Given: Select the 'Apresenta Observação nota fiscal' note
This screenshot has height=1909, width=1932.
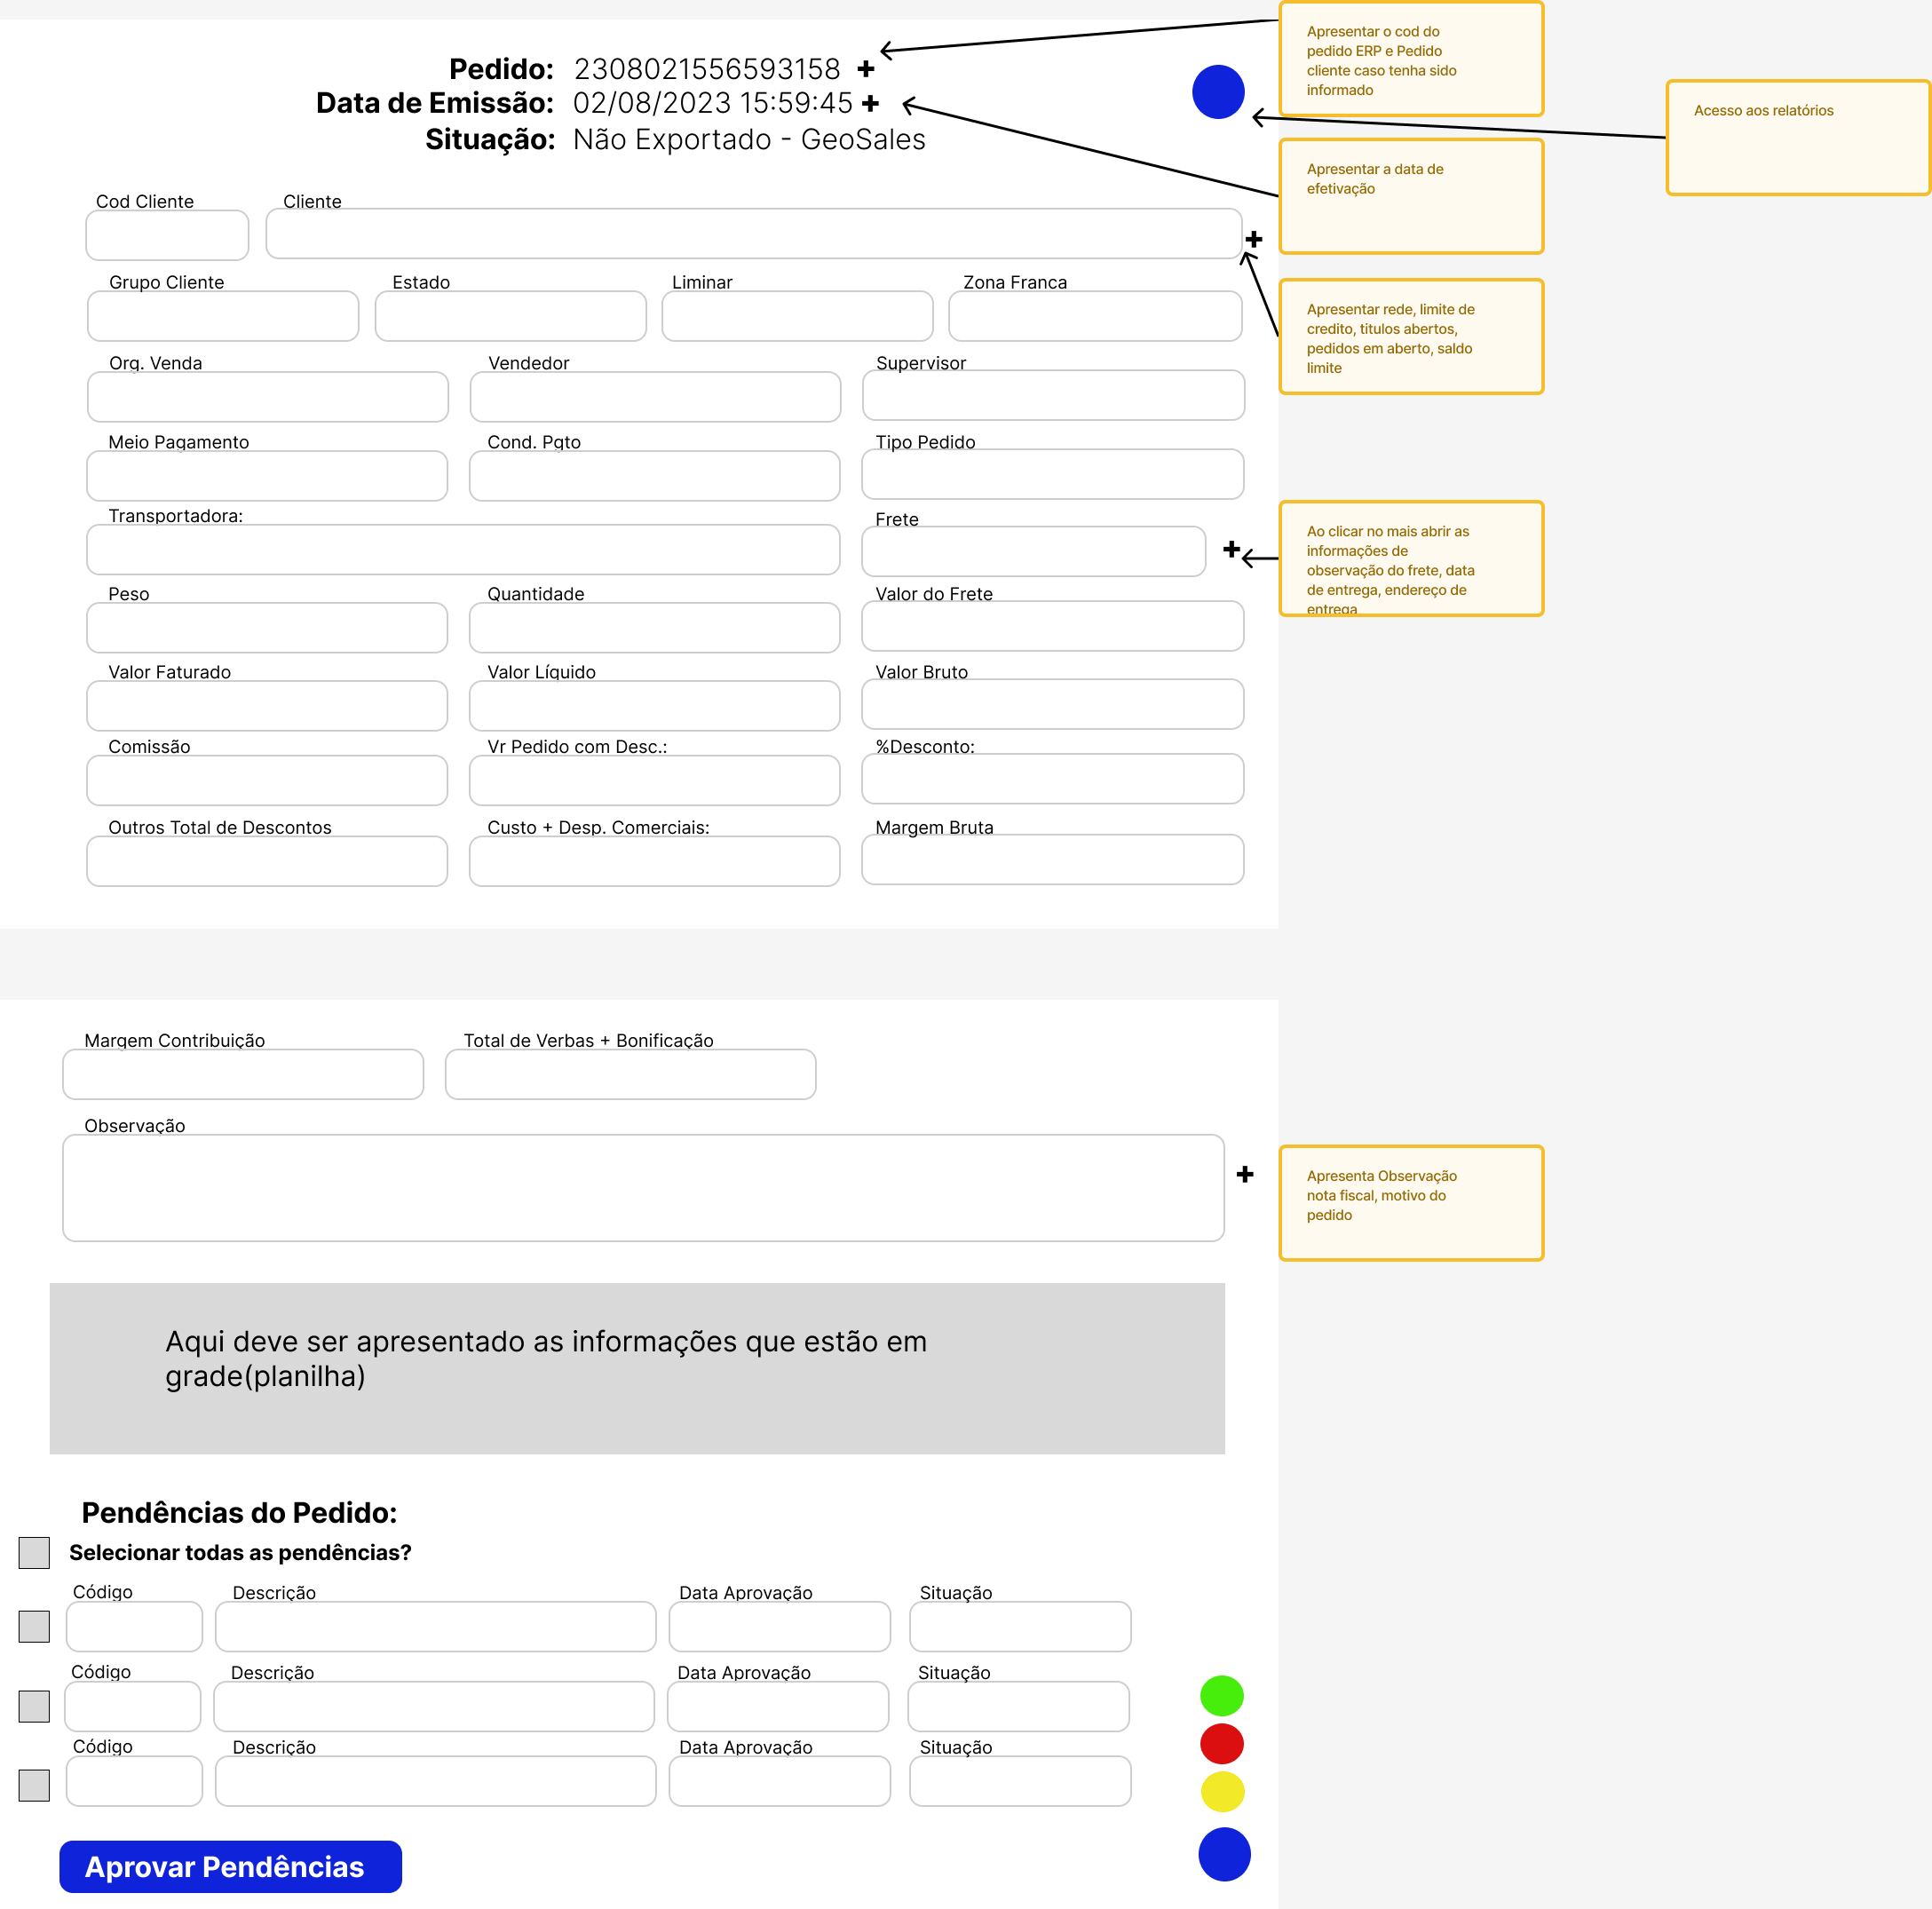Looking at the screenshot, I should click(1411, 1203).
